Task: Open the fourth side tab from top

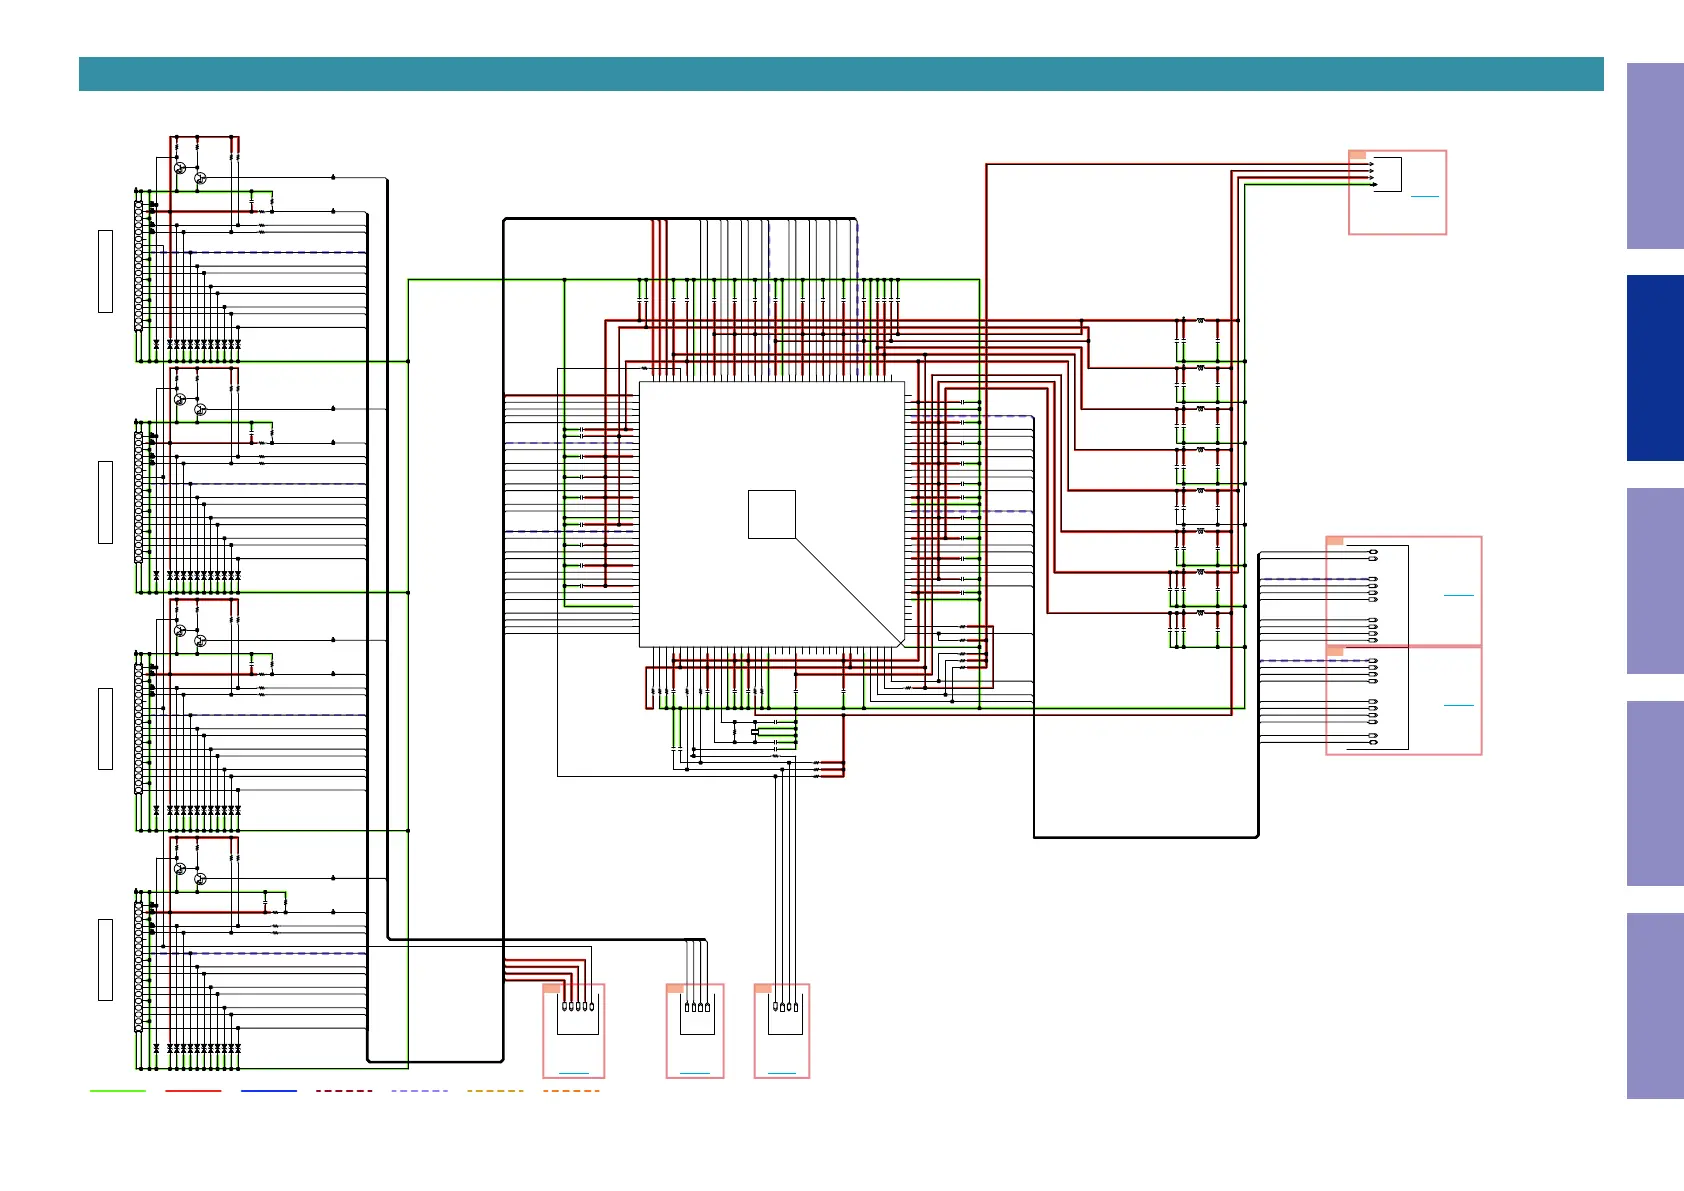Action: pyautogui.click(x=1655, y=793)
